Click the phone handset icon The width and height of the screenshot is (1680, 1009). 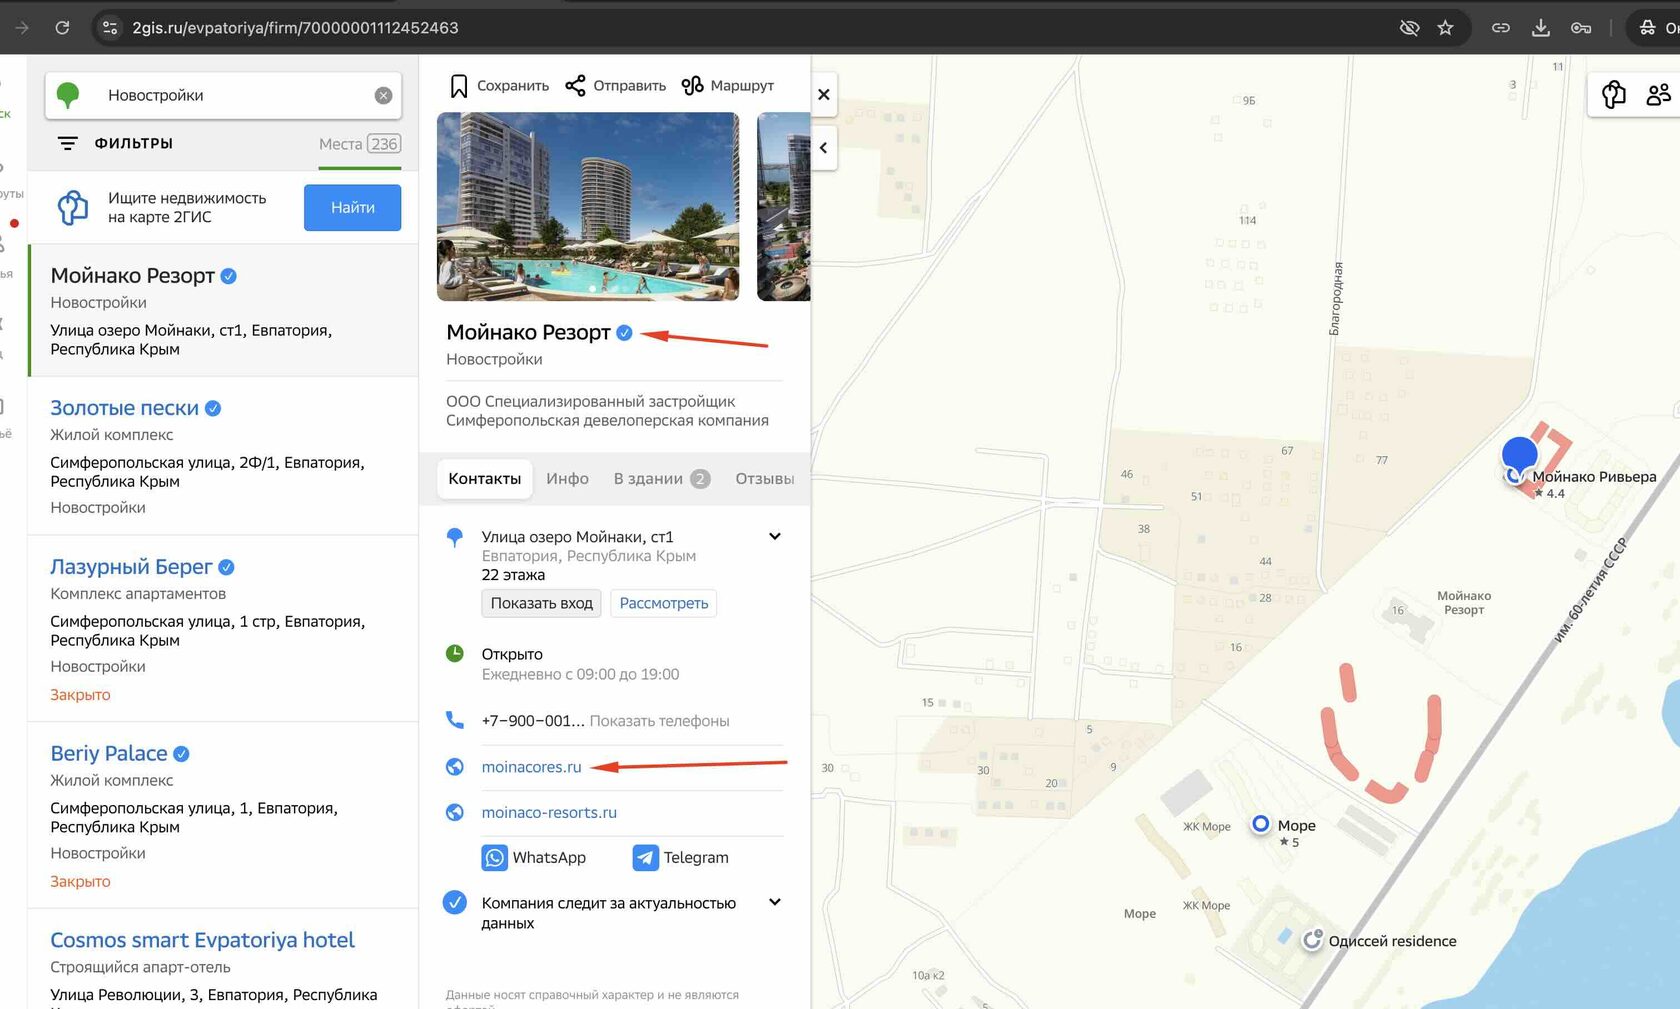click(x=454, y=720)
